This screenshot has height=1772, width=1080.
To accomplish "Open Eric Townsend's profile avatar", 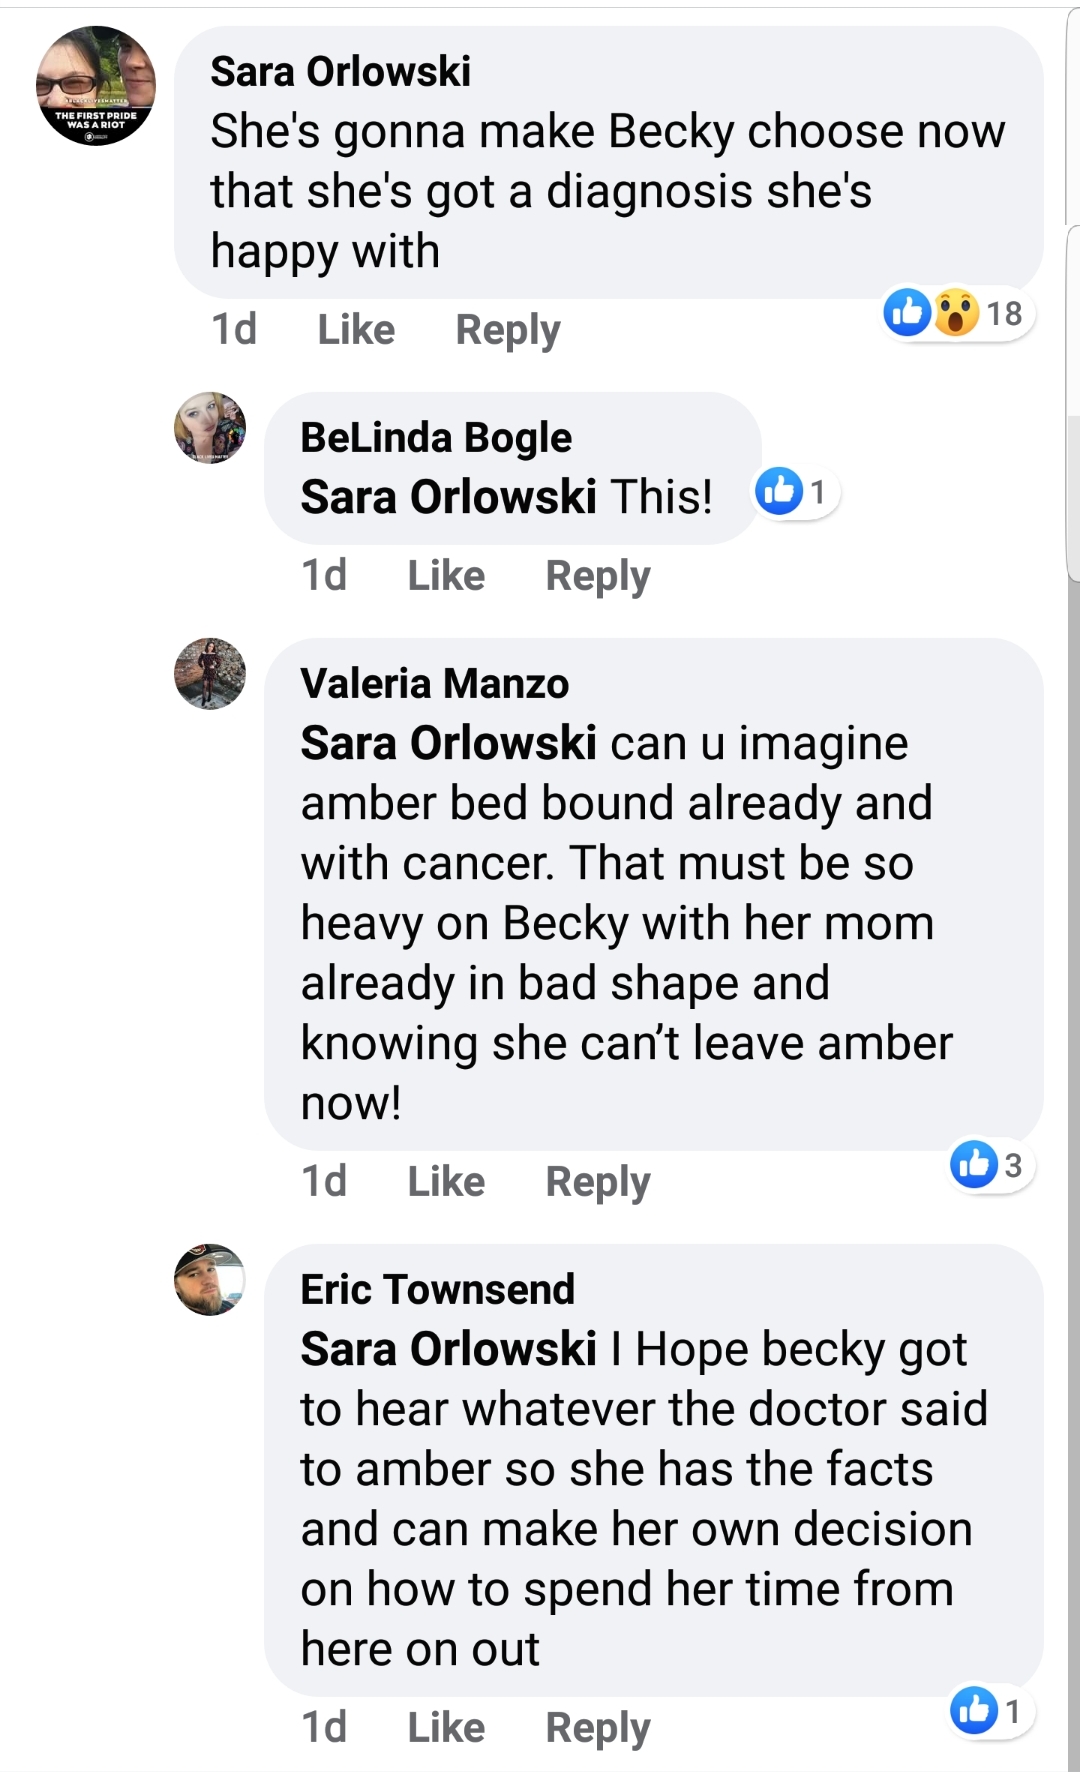I will coord(210,1280).
